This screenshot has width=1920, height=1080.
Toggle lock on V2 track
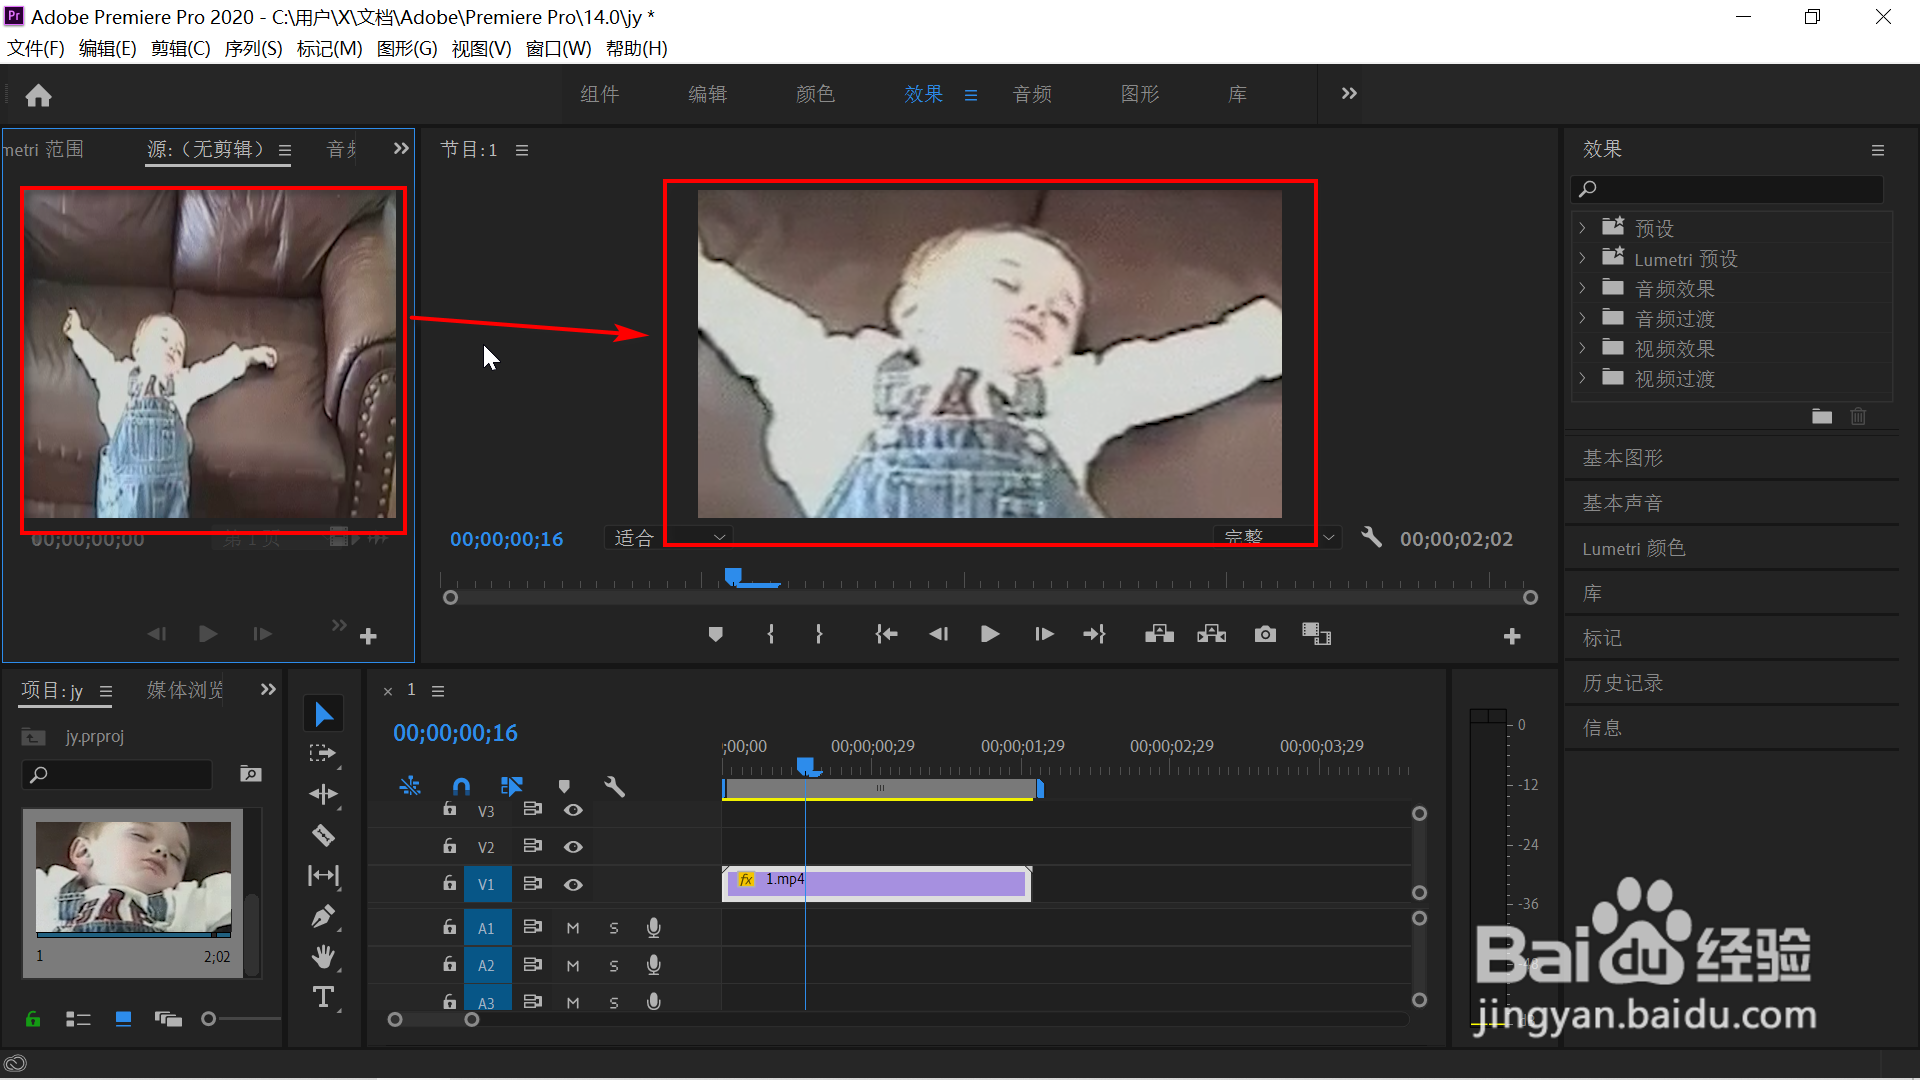(450, 846)
